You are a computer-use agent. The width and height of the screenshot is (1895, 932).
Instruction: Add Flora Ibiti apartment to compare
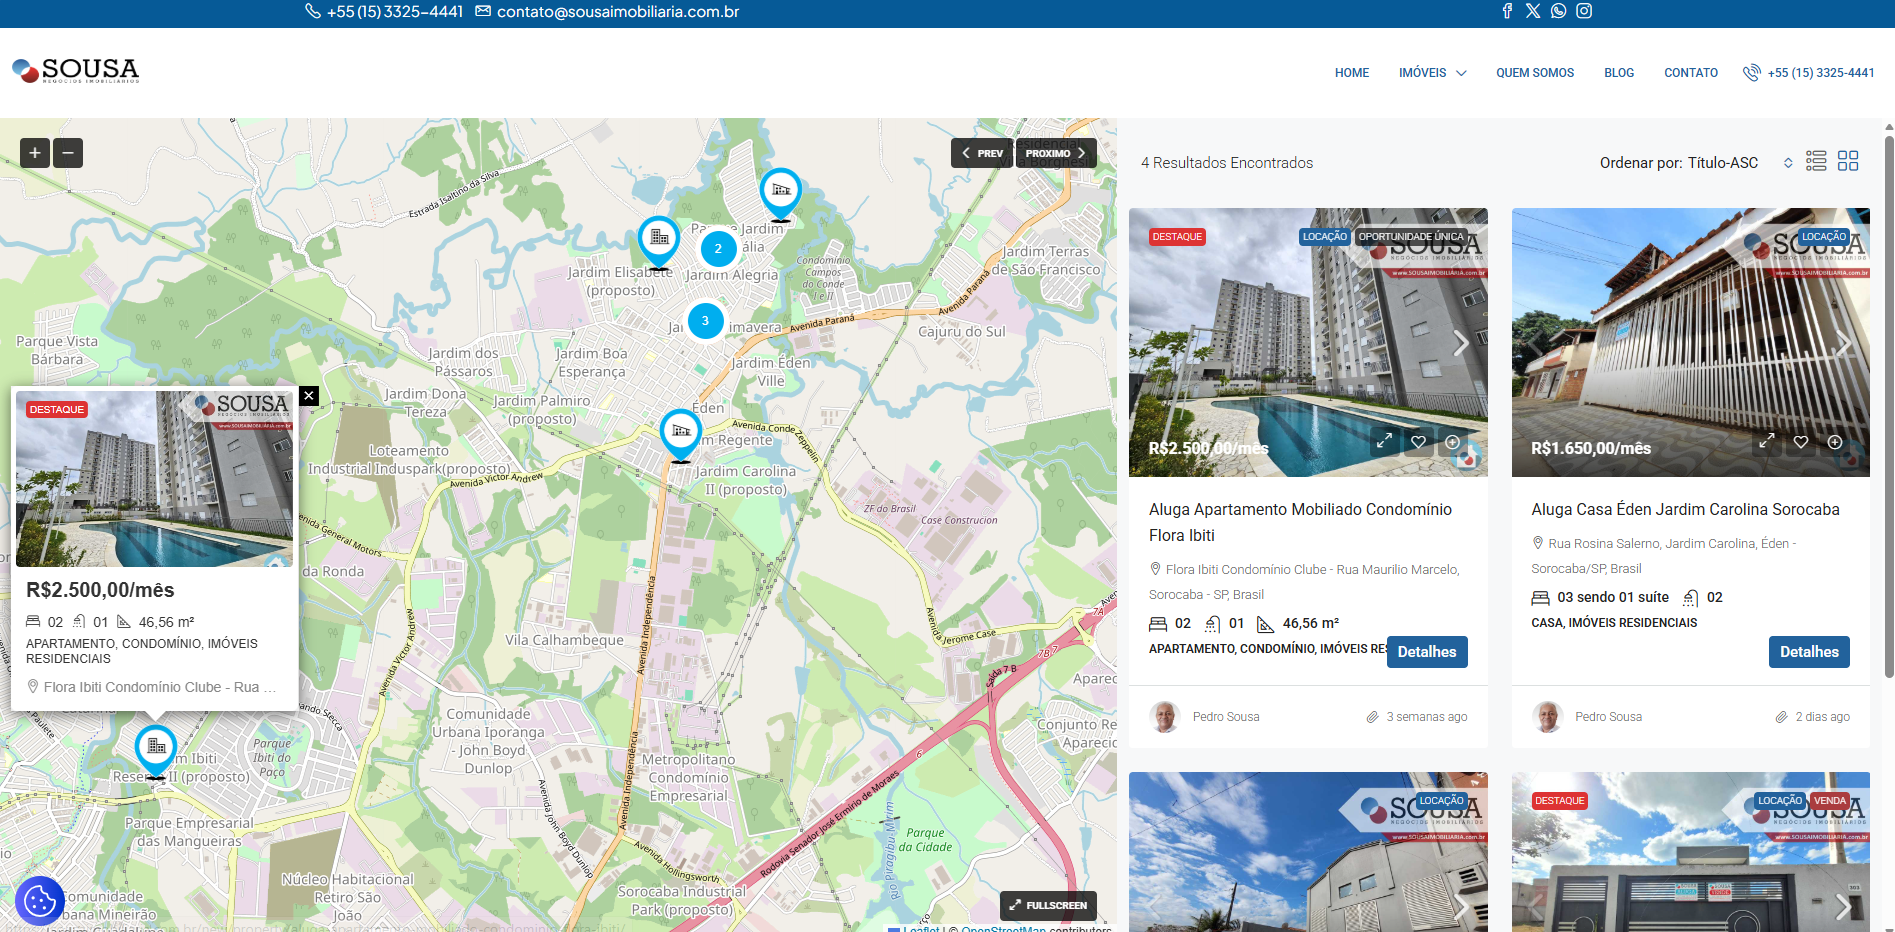tap(1453, 442)
